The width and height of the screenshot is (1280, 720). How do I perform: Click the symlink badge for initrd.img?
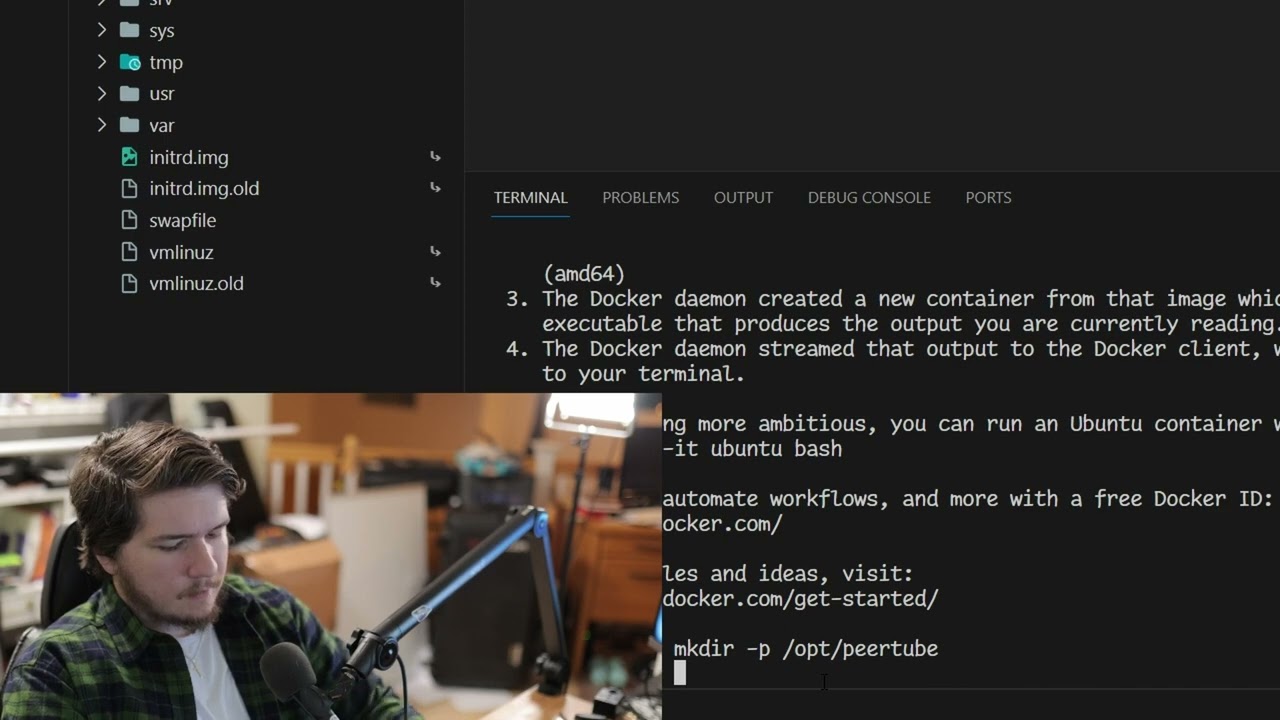pyautogui.click(x=435, y=157)
